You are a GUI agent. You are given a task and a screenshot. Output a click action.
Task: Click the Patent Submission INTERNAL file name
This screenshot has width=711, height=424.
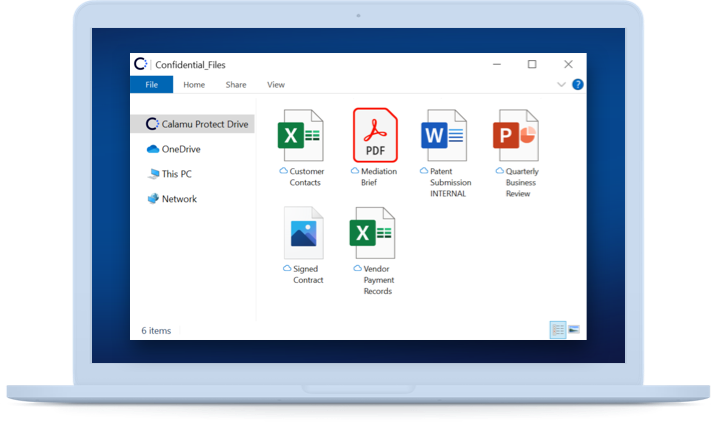(450, 182)
